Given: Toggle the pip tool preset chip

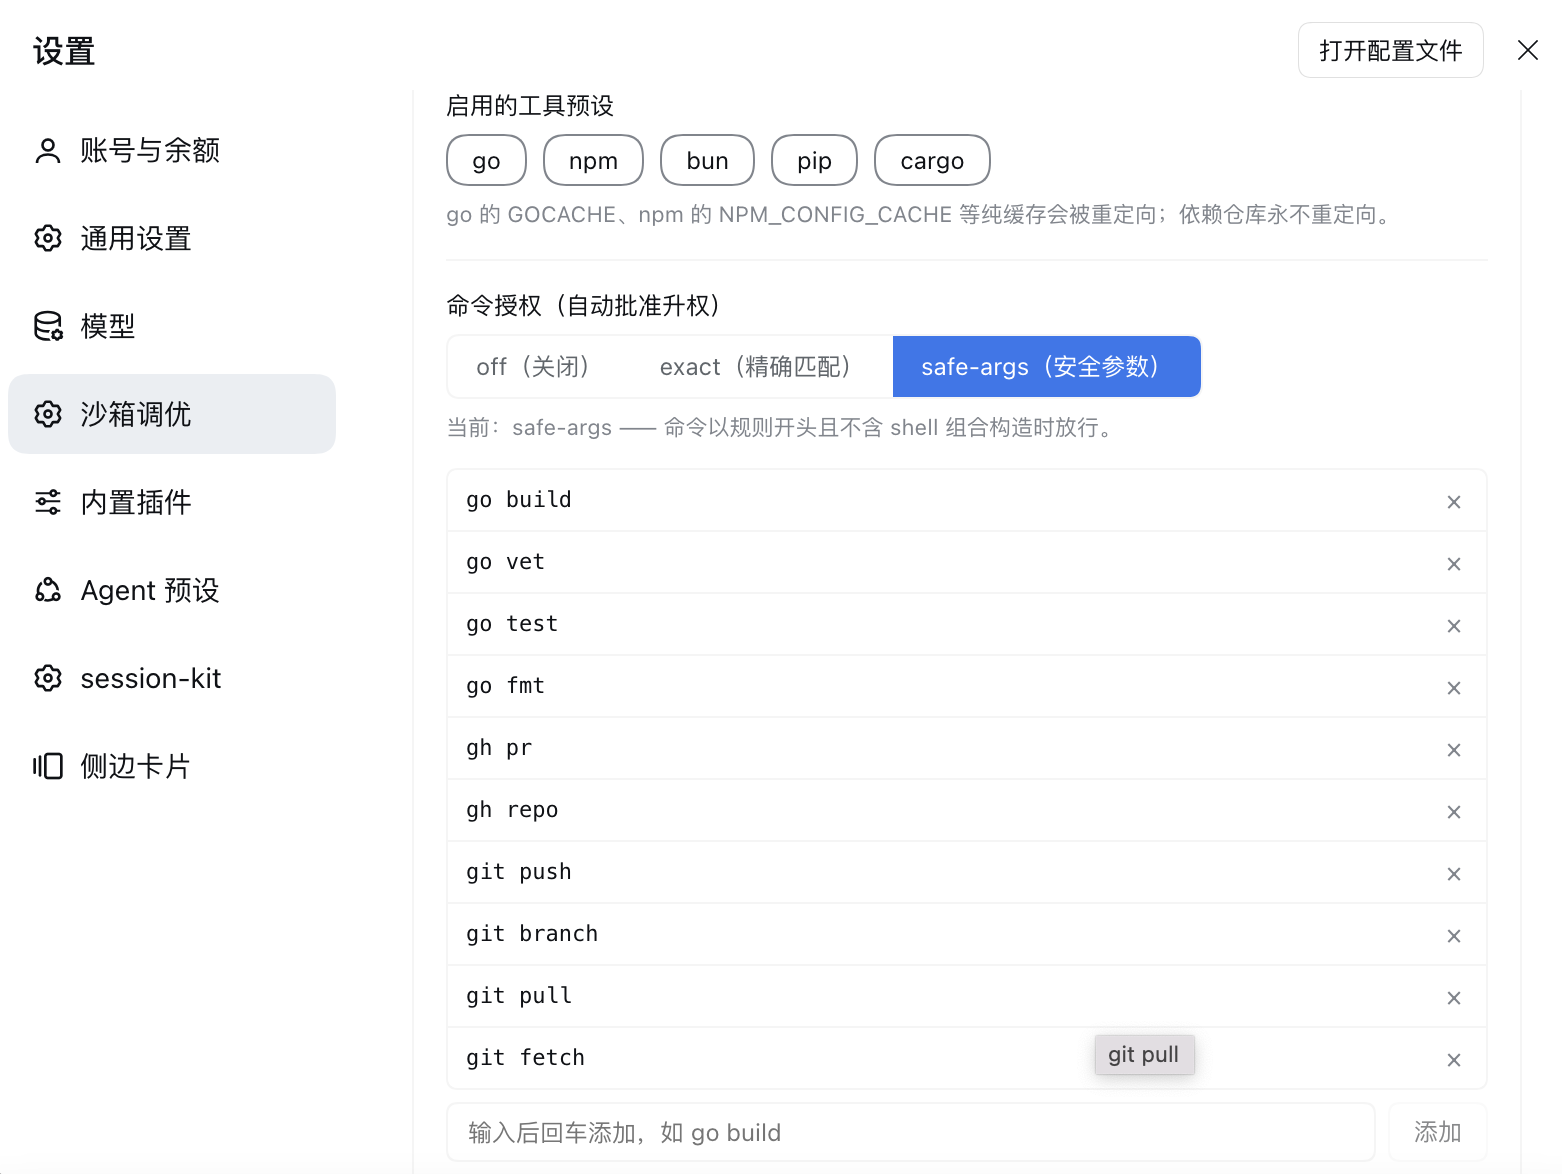Looking at the screenshot, I should [x=814, y=160].
